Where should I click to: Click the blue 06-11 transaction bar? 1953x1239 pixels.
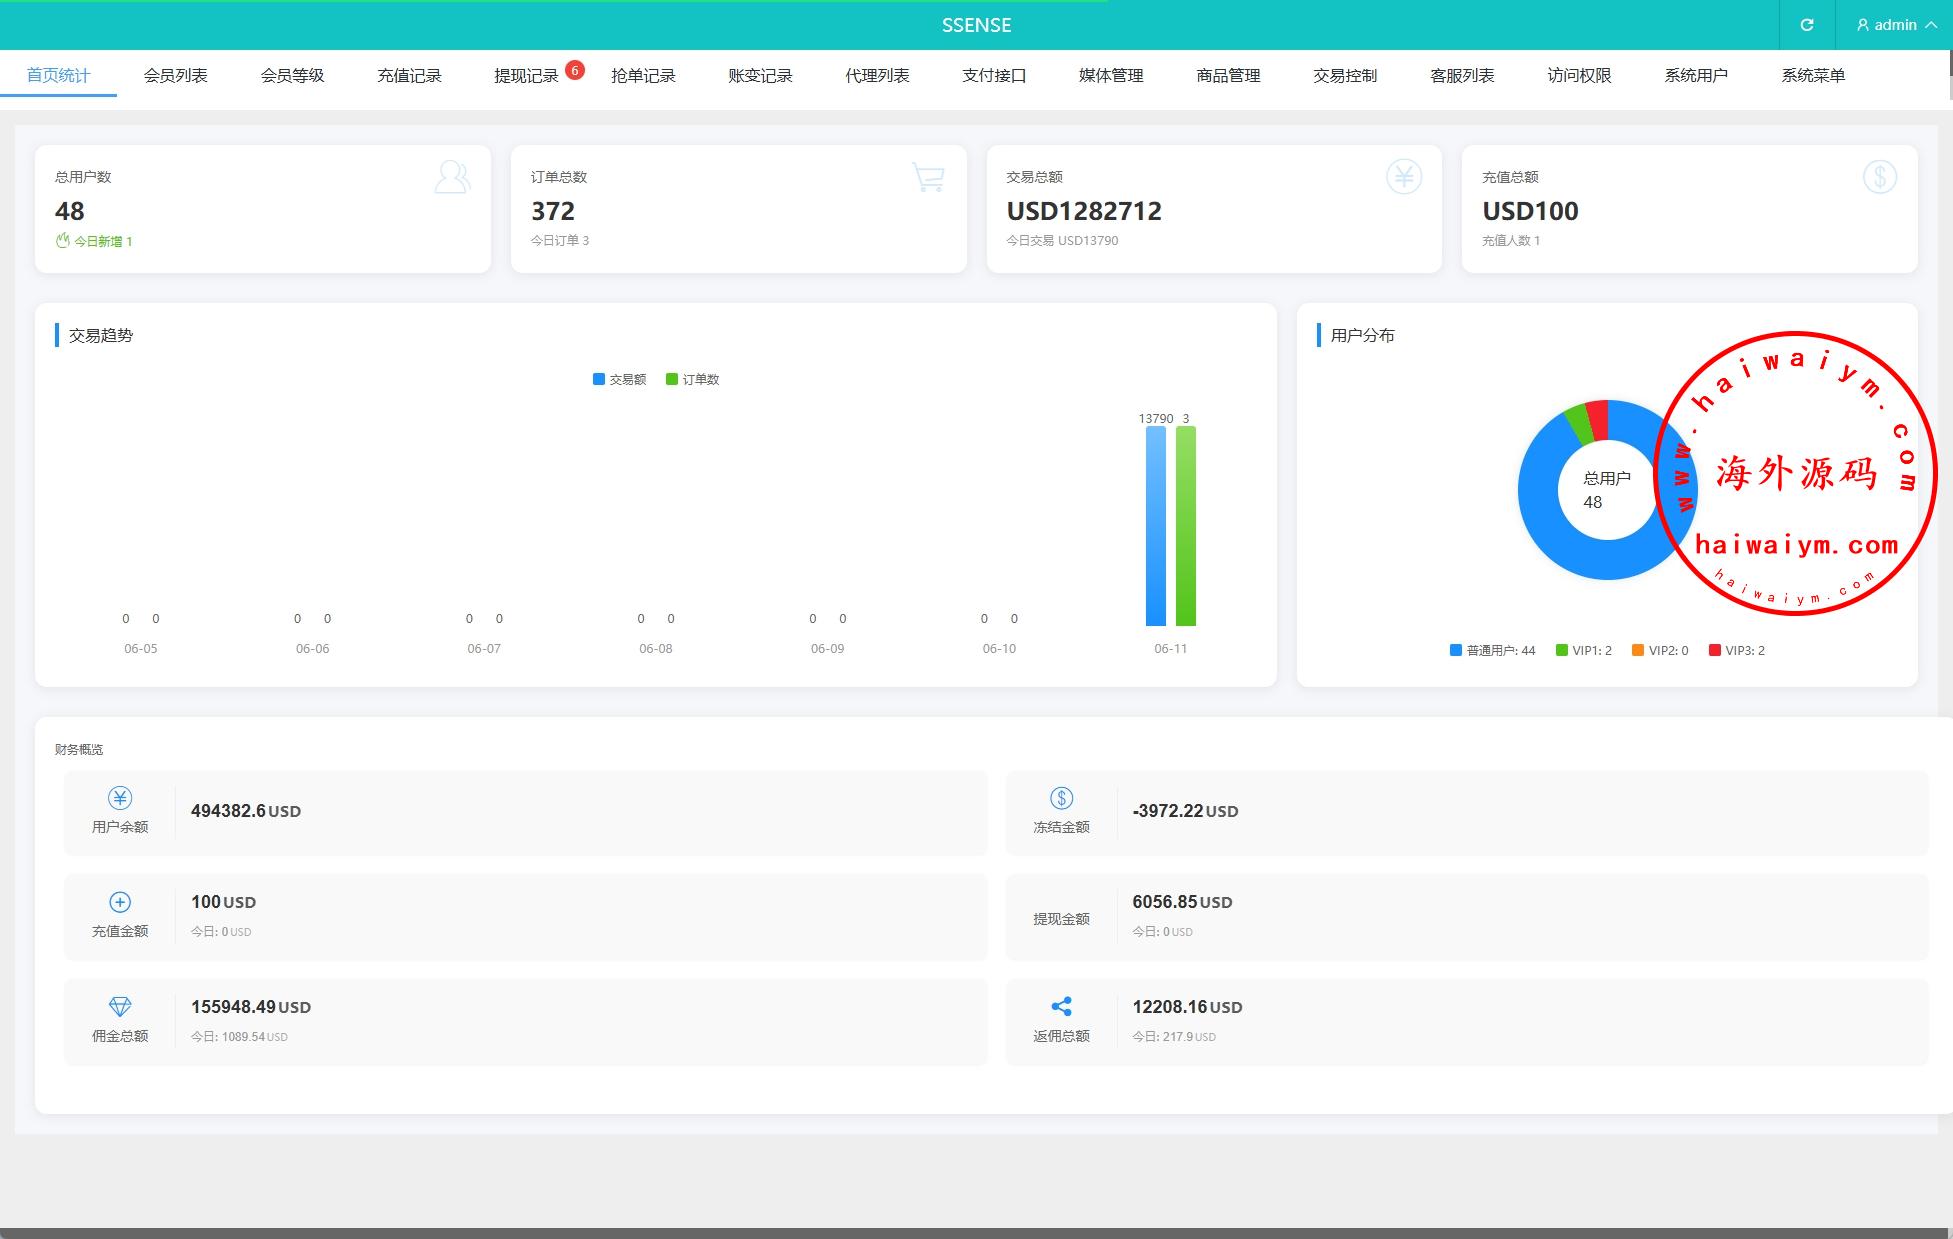click(x=1155, y=526)
